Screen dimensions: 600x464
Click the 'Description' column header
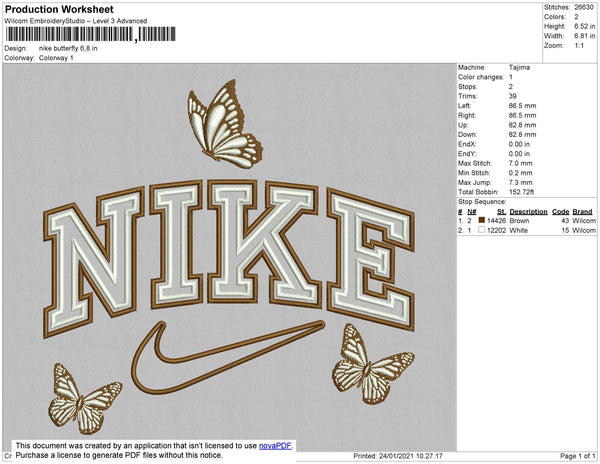528,212
